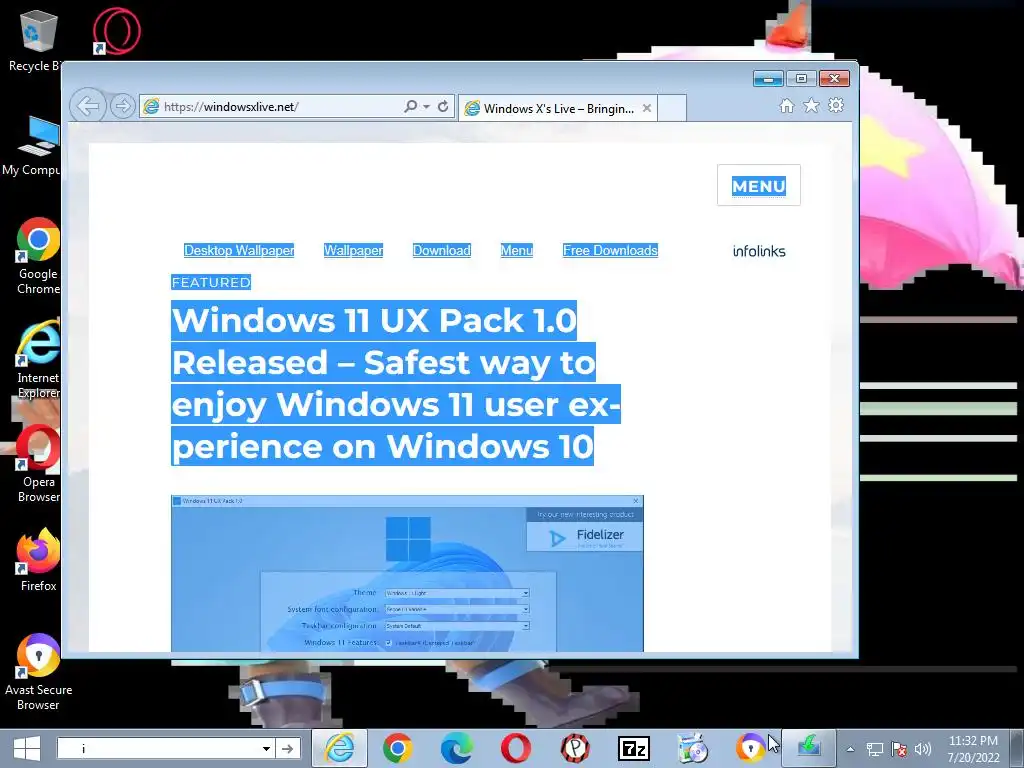Launch the disc software icon on taskbar

point(692,748)
